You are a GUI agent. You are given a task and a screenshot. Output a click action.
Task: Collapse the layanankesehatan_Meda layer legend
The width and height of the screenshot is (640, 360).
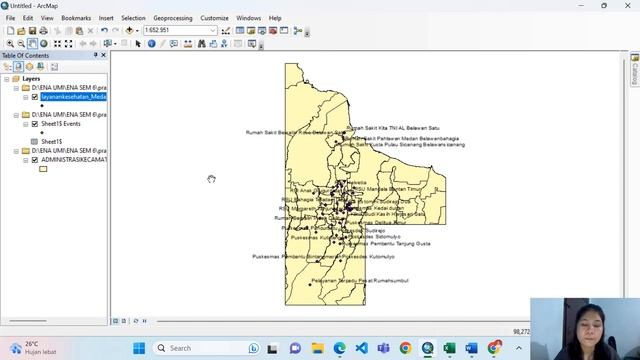26,97
